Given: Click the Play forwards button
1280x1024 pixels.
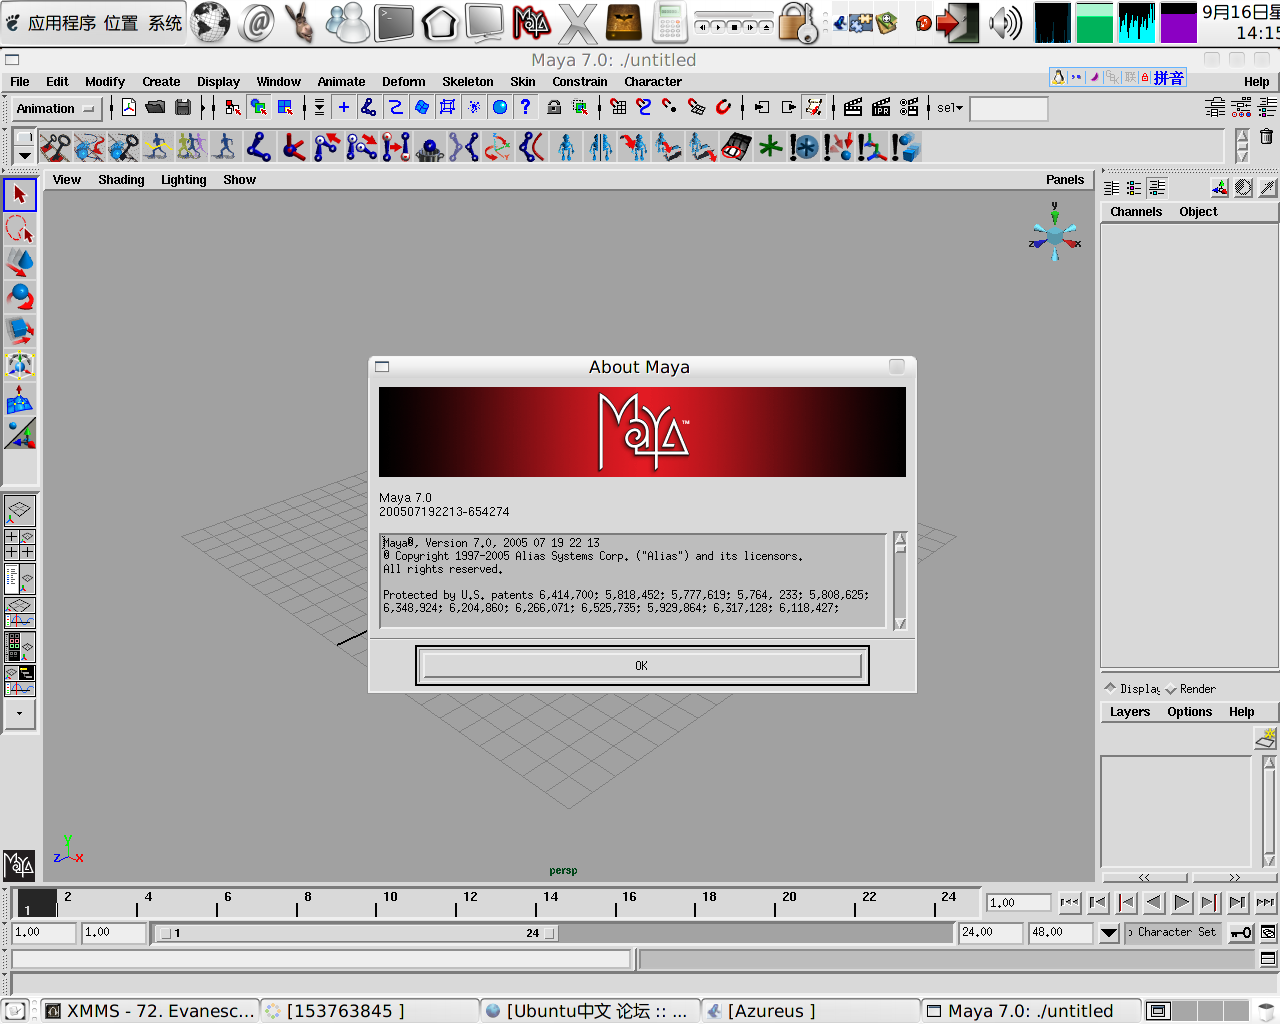Looking at the screenshot, I should coord(1182,903).
